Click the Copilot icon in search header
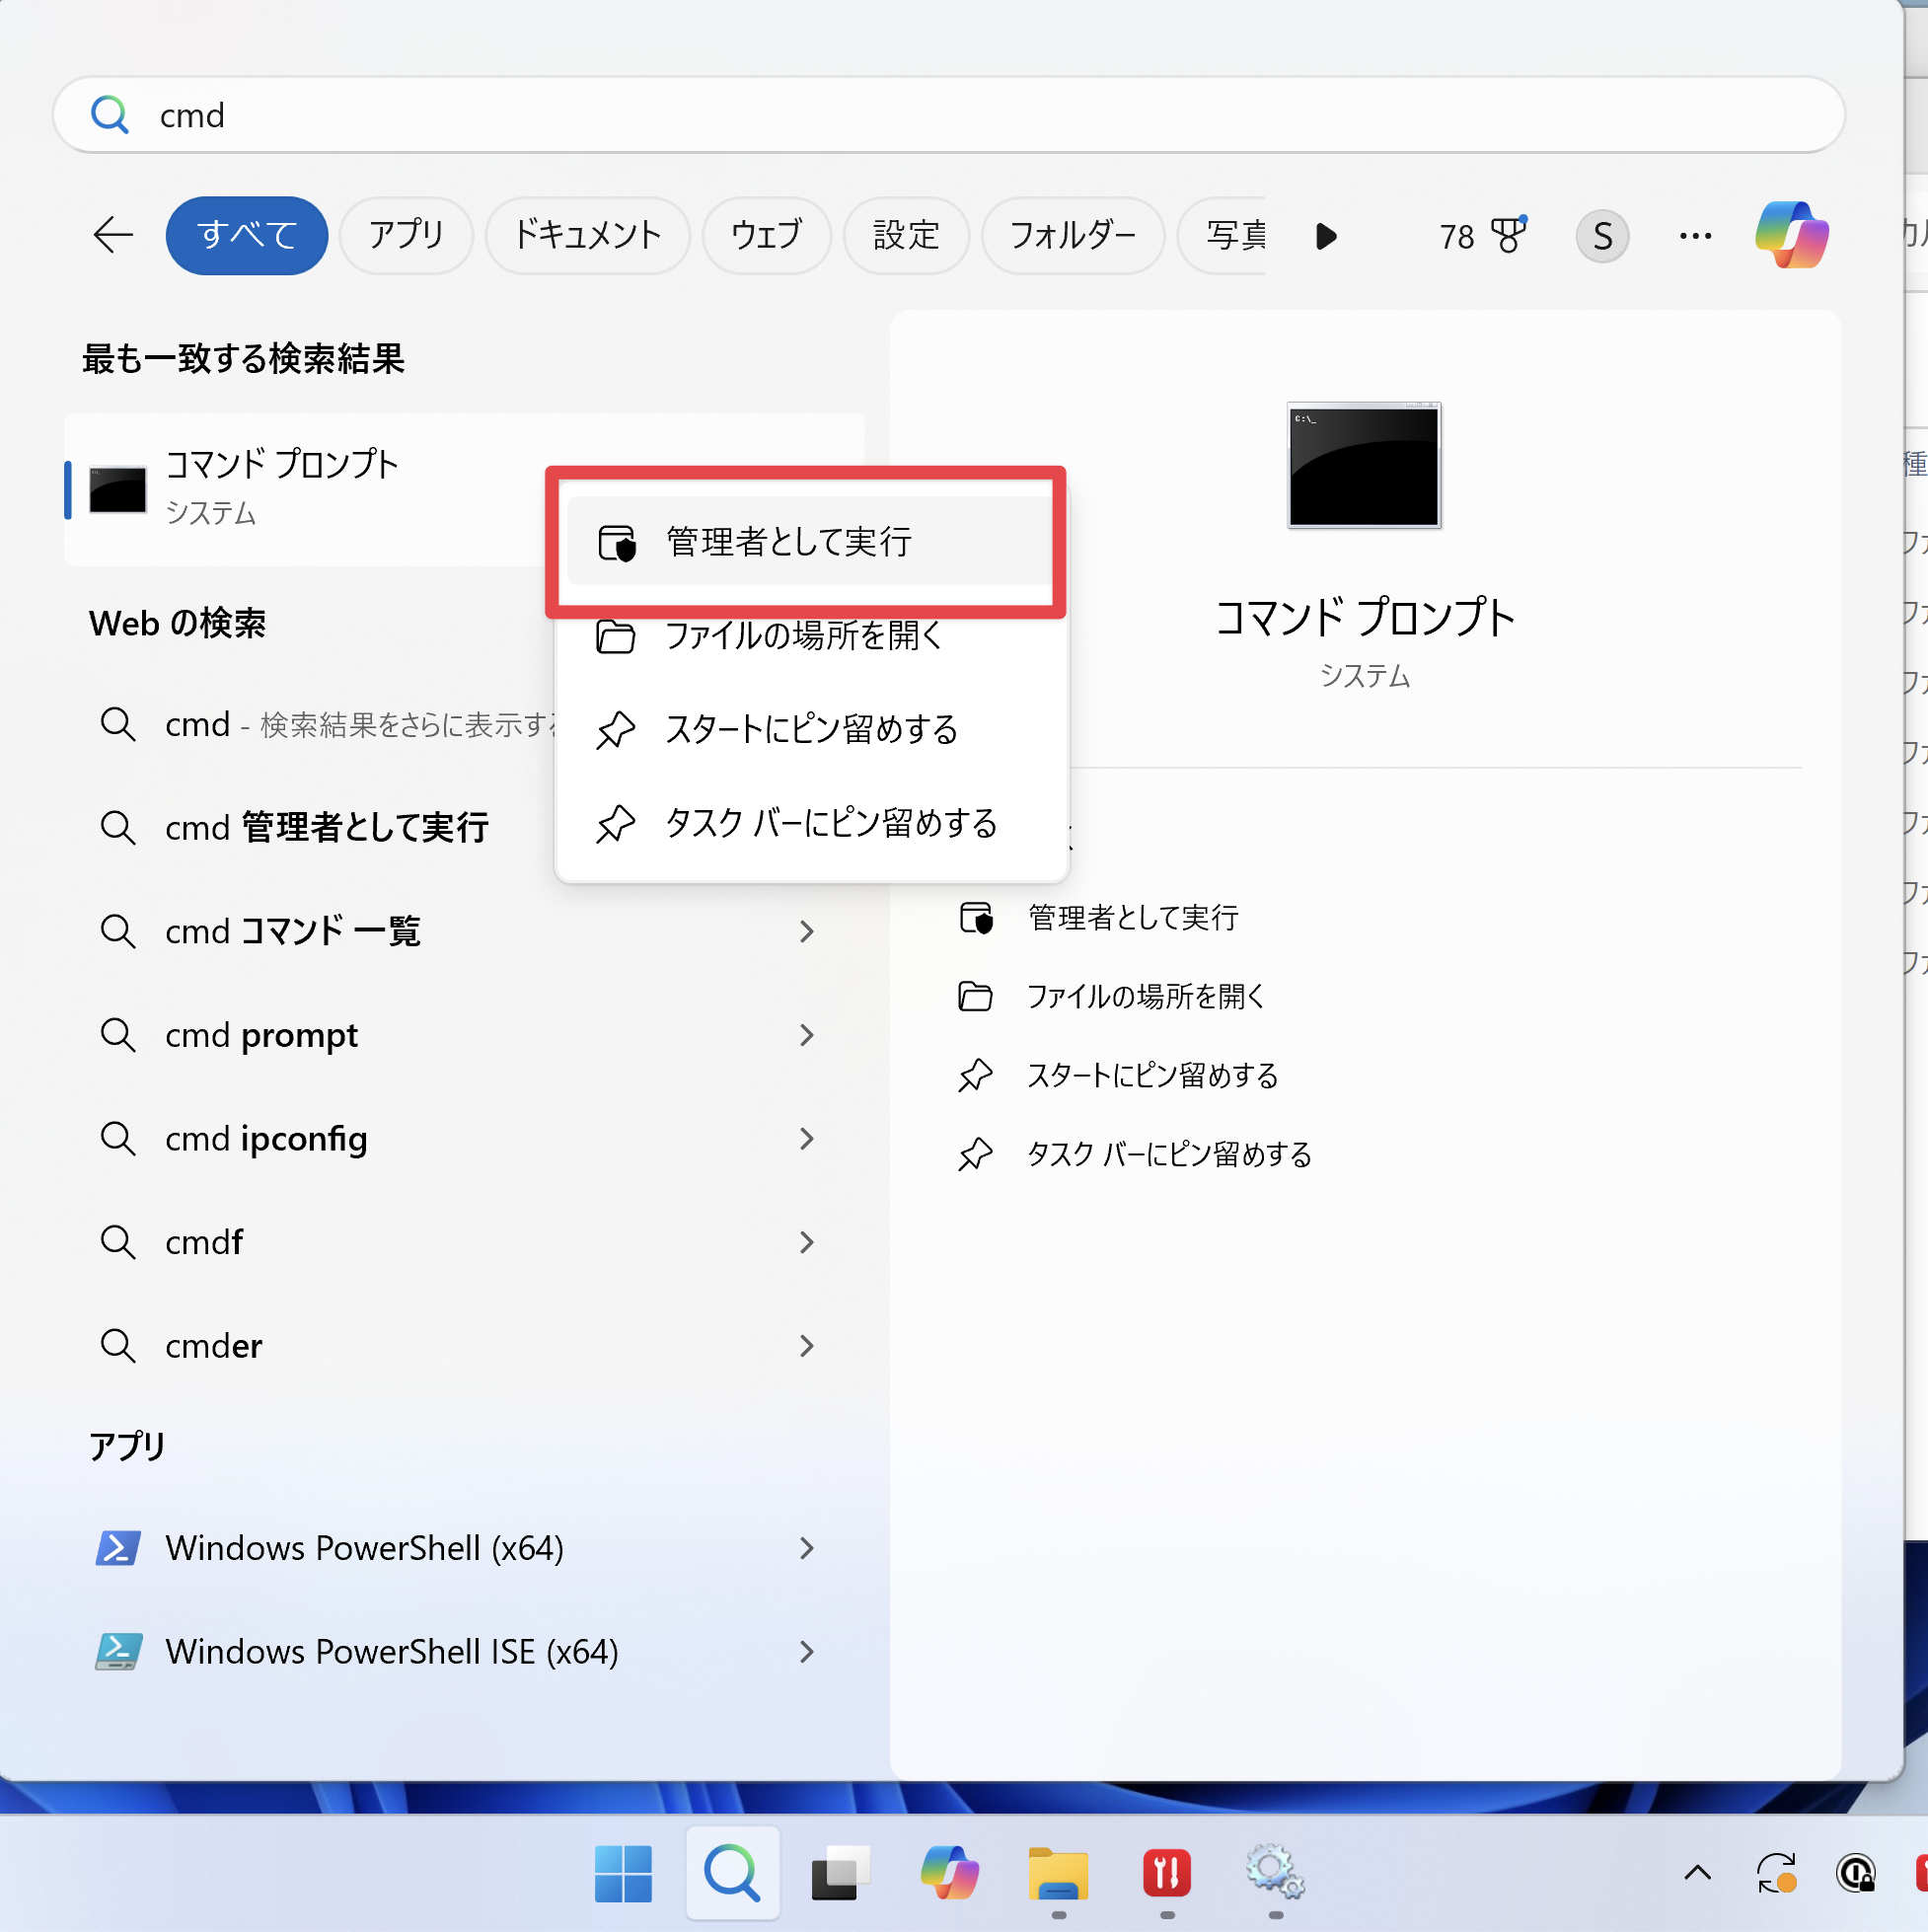 click(x=1791, y=235)
